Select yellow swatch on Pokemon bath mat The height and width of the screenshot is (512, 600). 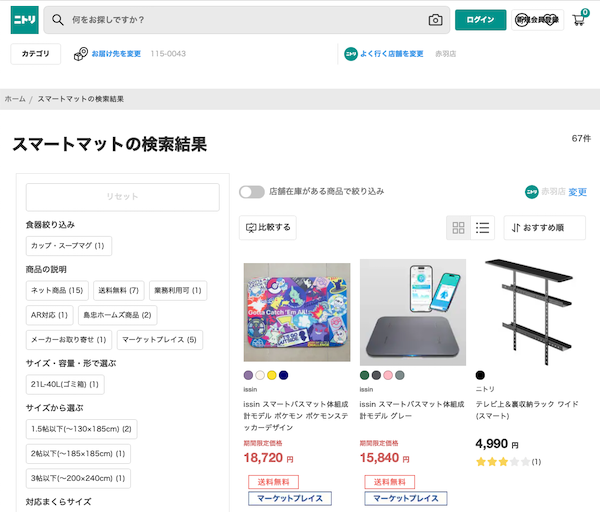tap(272, 375)
